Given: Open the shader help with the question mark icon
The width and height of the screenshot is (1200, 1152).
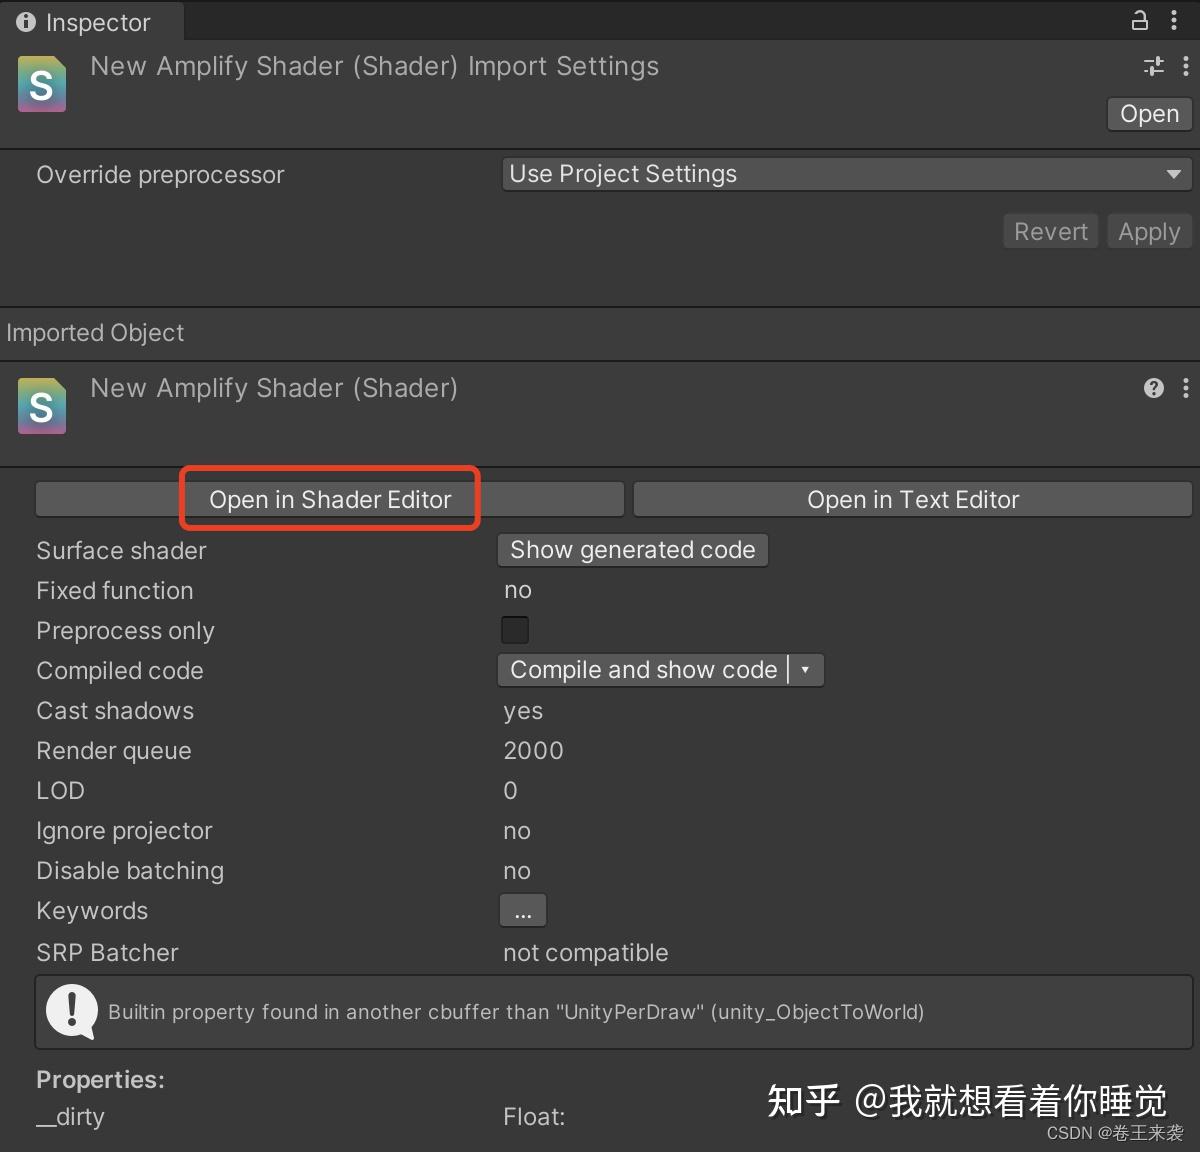Looking at the screenshot, I should click(1154, 388).
